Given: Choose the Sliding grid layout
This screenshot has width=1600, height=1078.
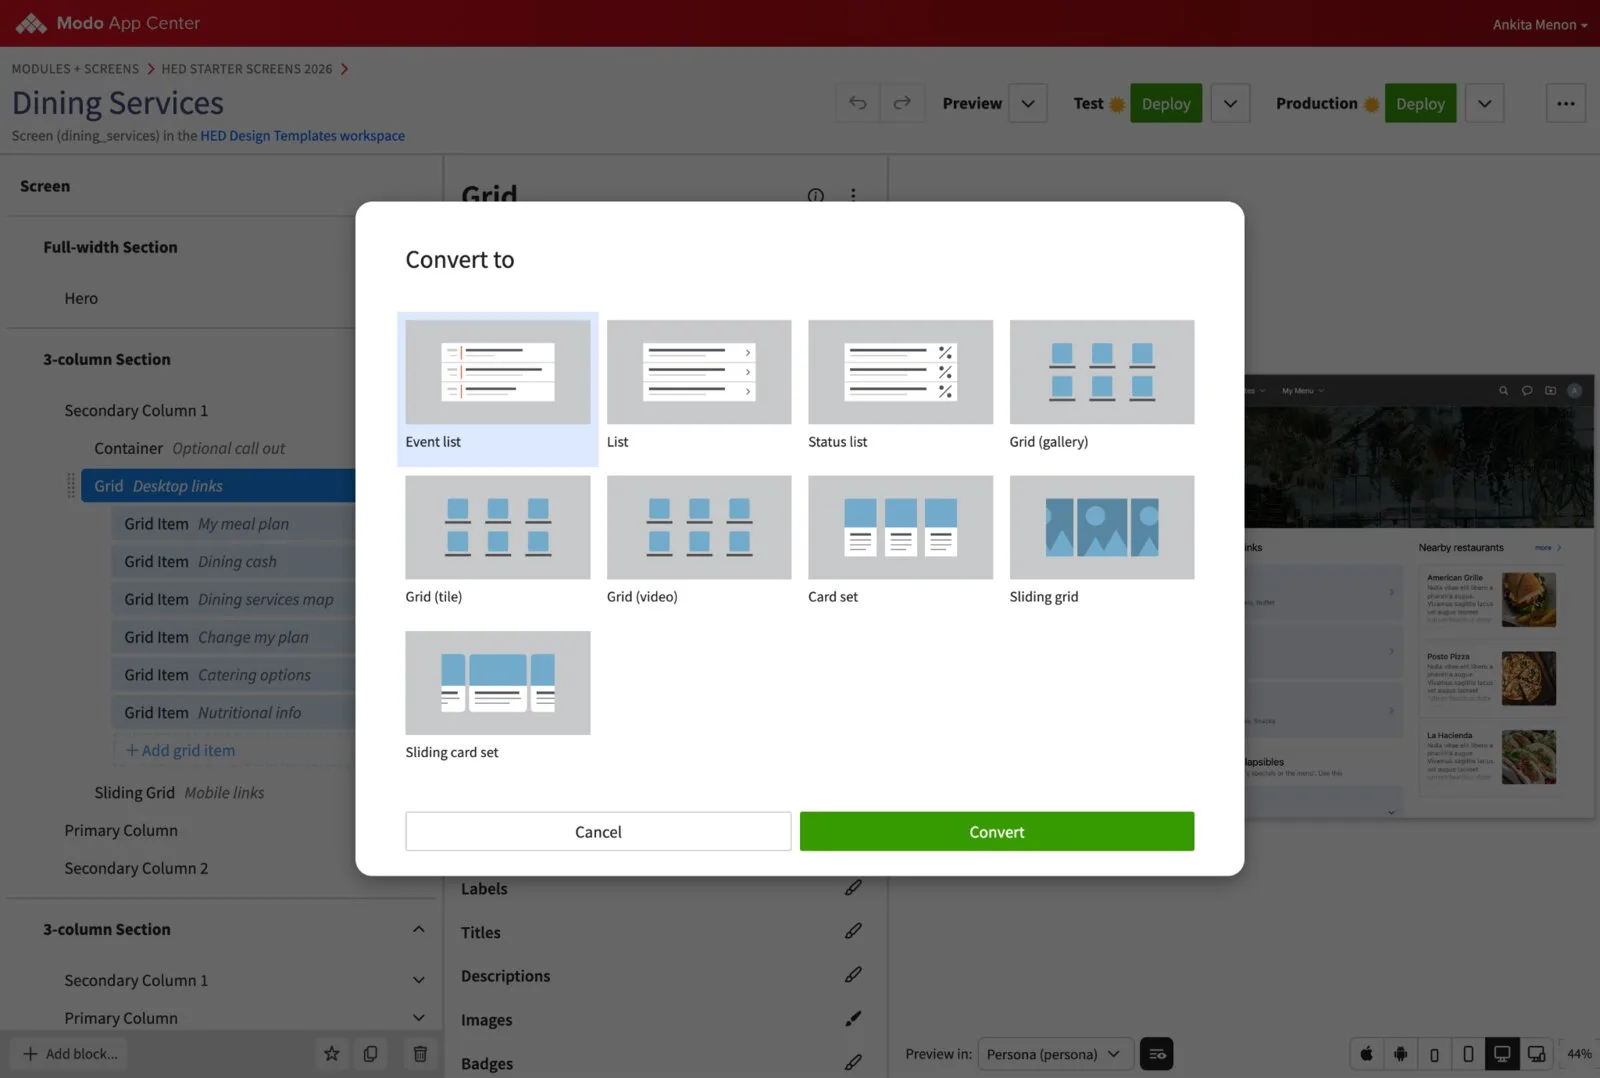Looking at the screenshot, I should (1101, 527).
